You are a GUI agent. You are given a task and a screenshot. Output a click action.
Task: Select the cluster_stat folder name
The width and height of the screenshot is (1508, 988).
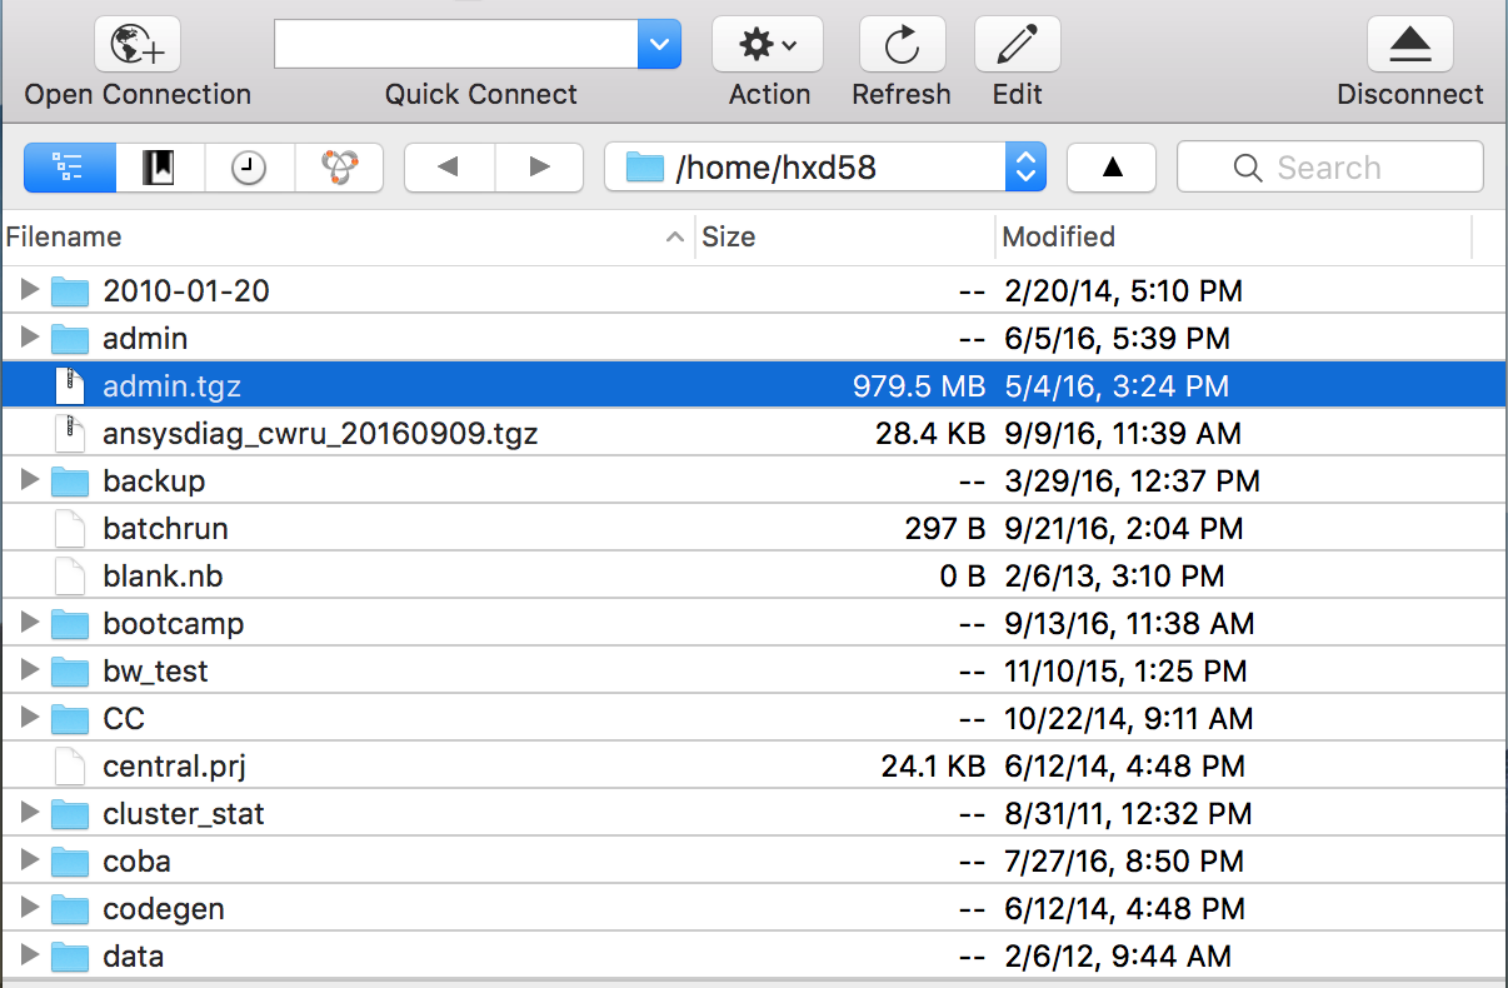point(183,814)
